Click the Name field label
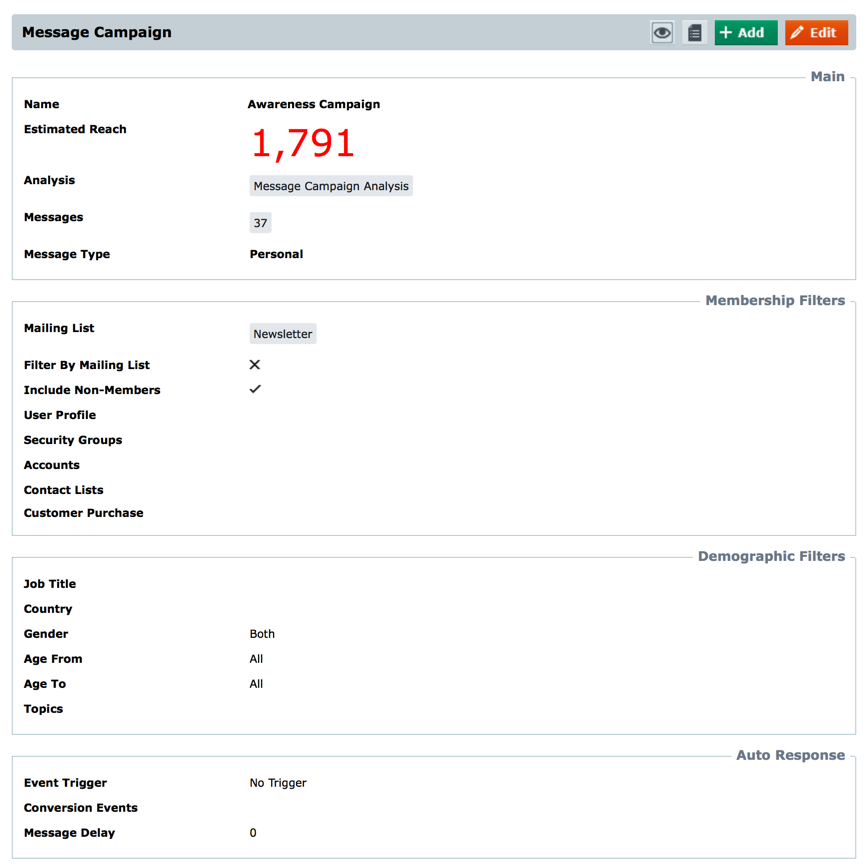The height and width of the screenshot is (866, 866). pyautogui.click(x=41, y=104)
